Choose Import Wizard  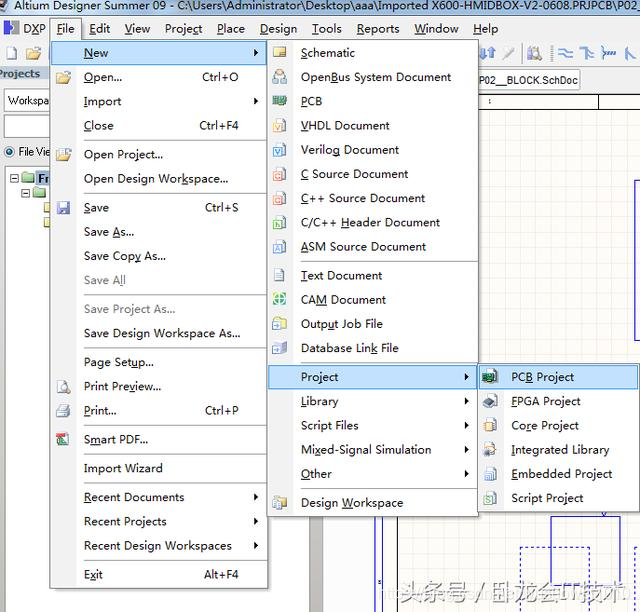tap(159, 468)
